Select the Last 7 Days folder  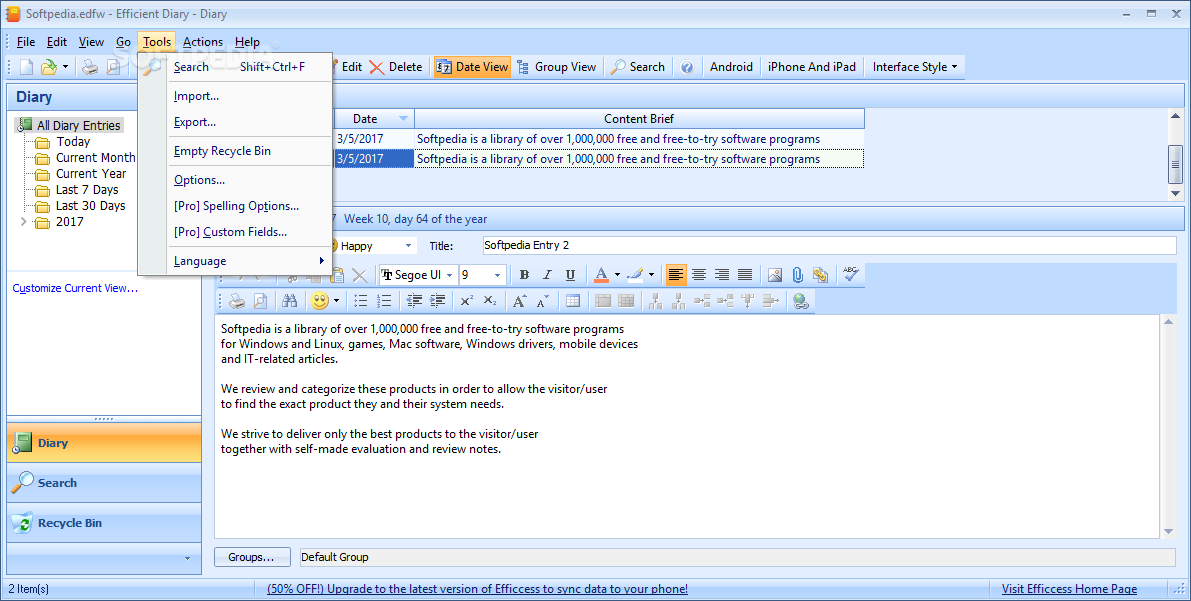pos(87,190)
